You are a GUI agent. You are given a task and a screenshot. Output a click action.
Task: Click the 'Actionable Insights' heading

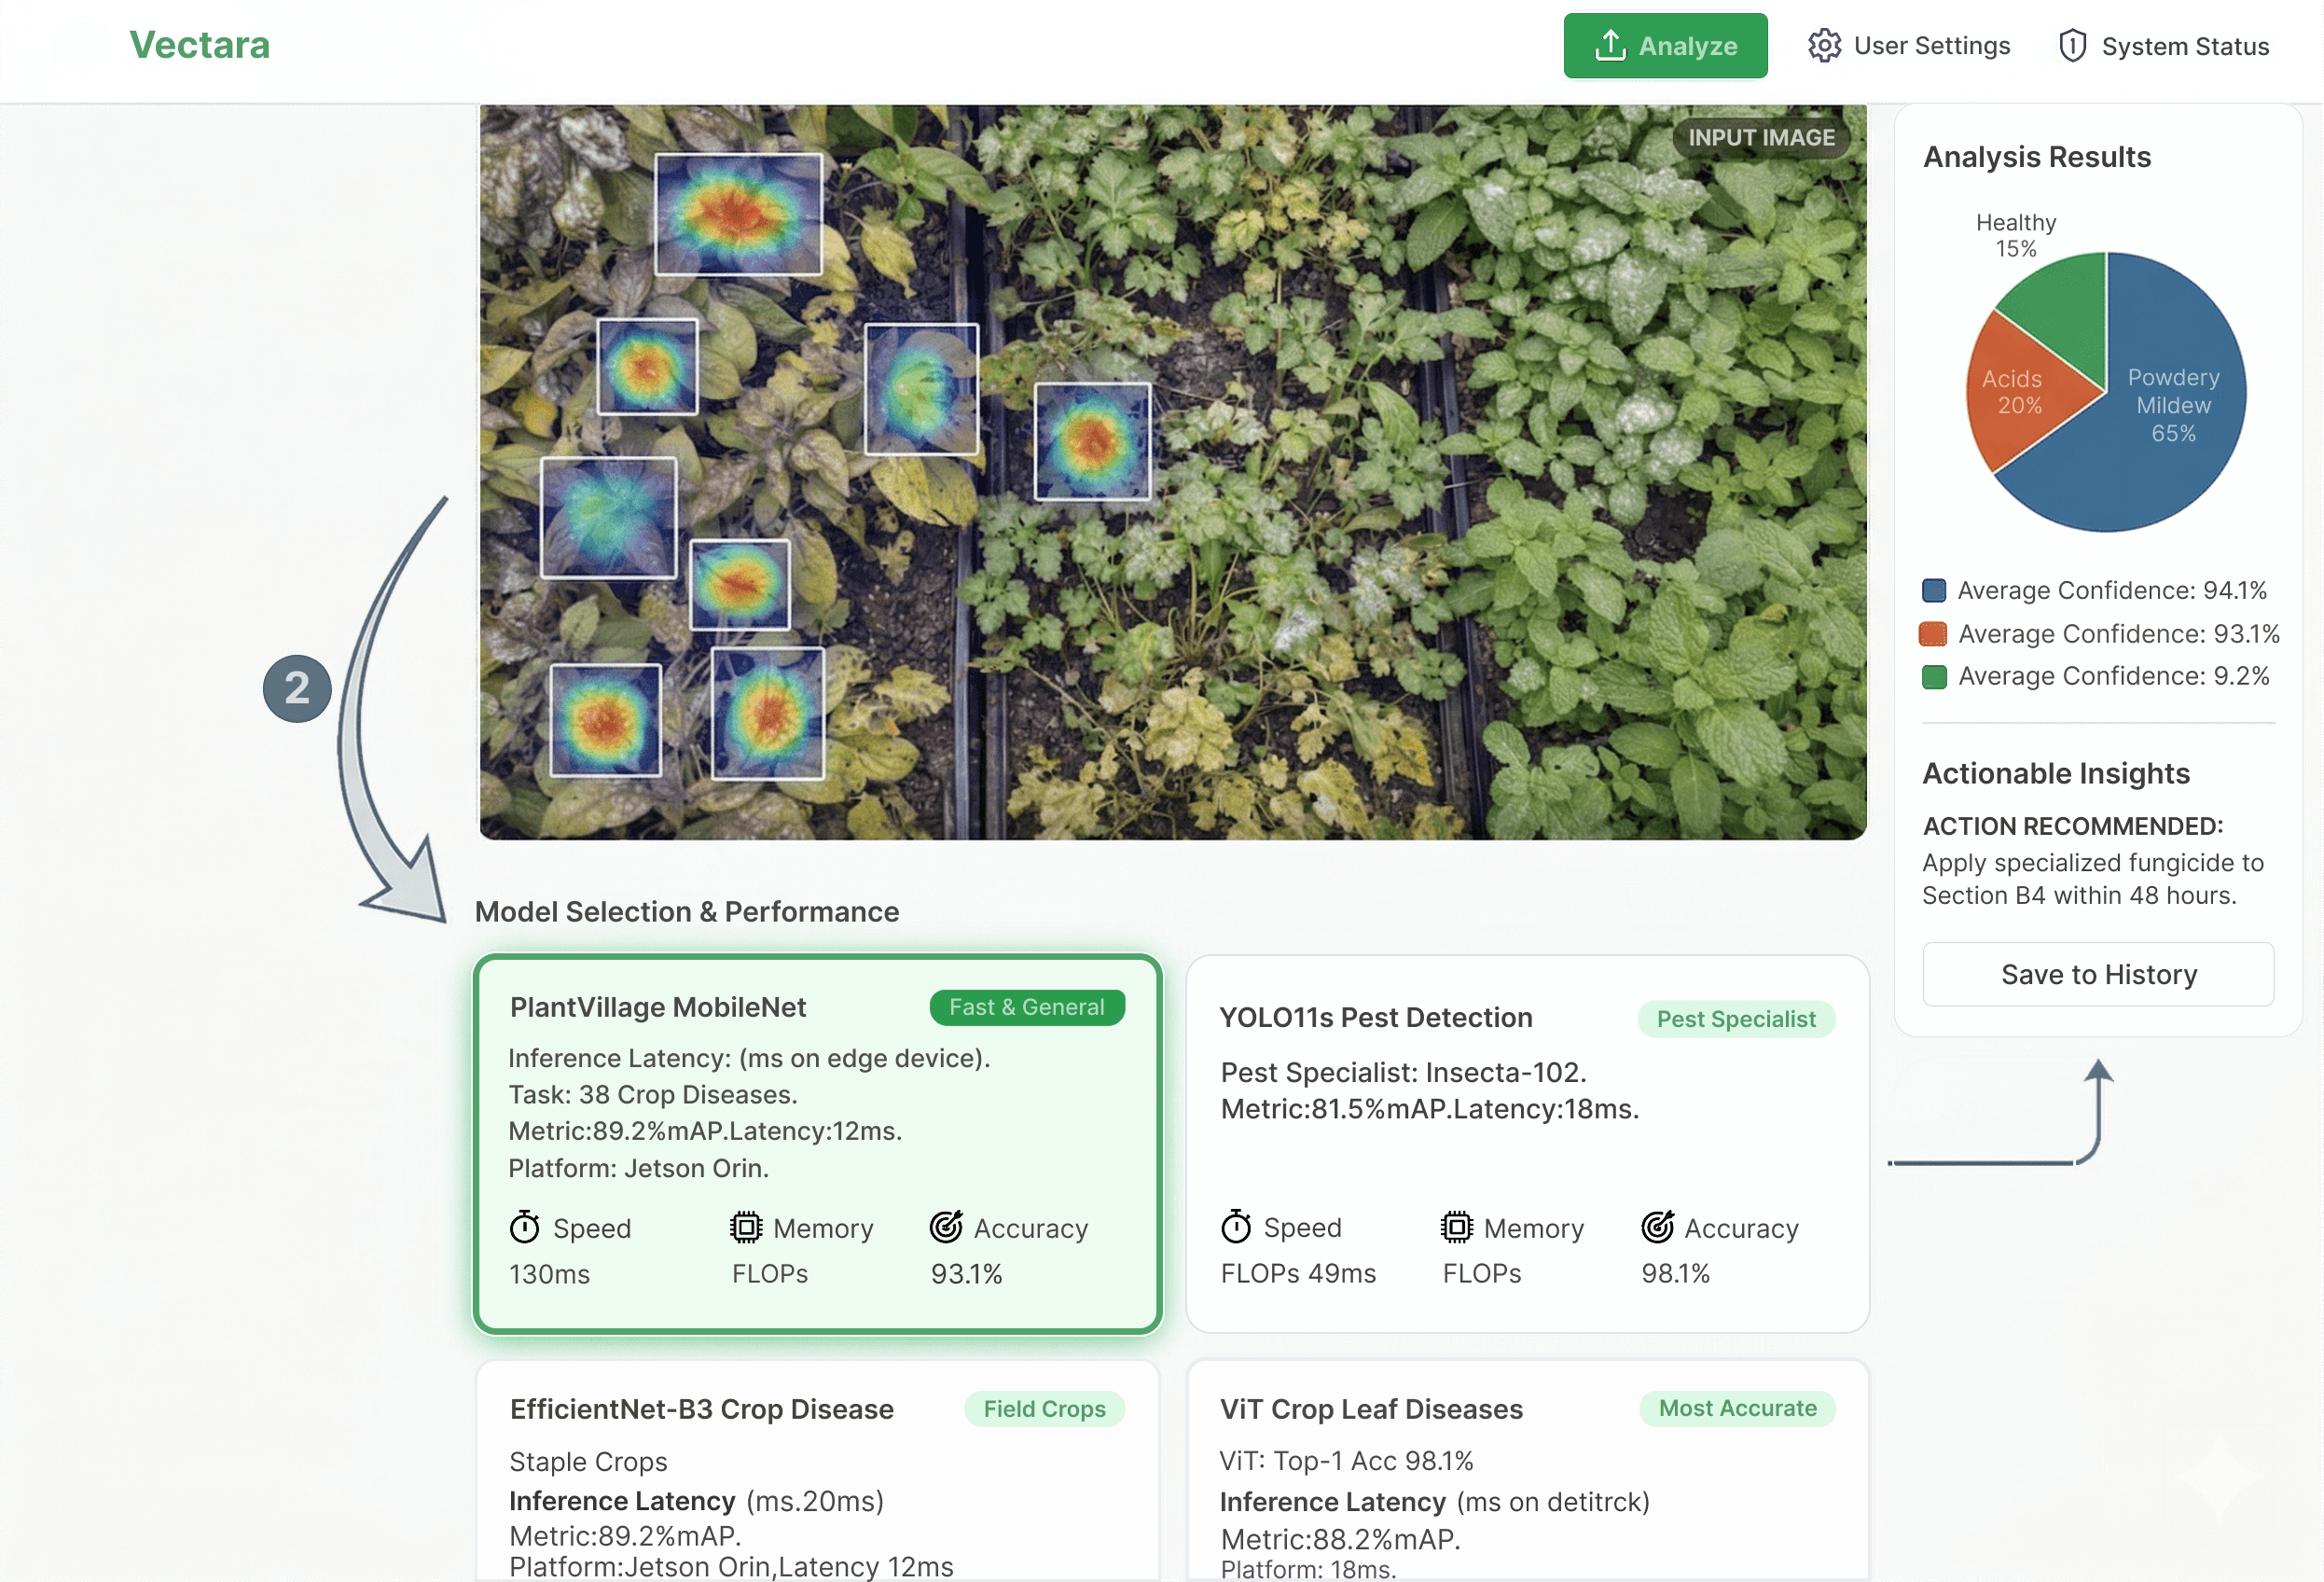(x=2056, y=773)
